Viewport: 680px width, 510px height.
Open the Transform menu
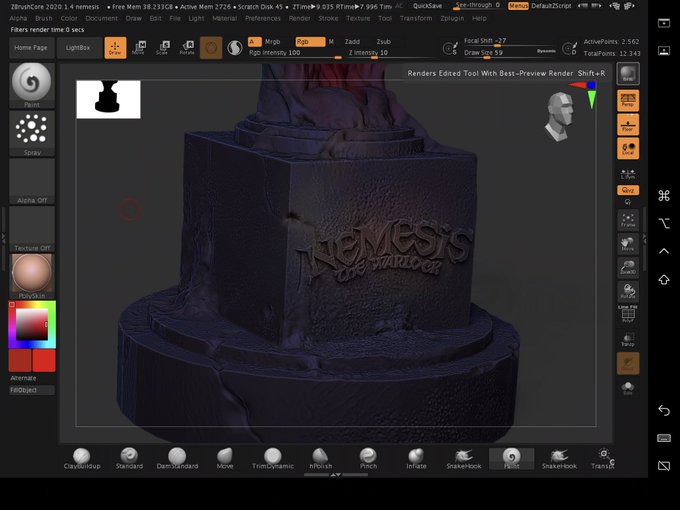coord(415,18)
